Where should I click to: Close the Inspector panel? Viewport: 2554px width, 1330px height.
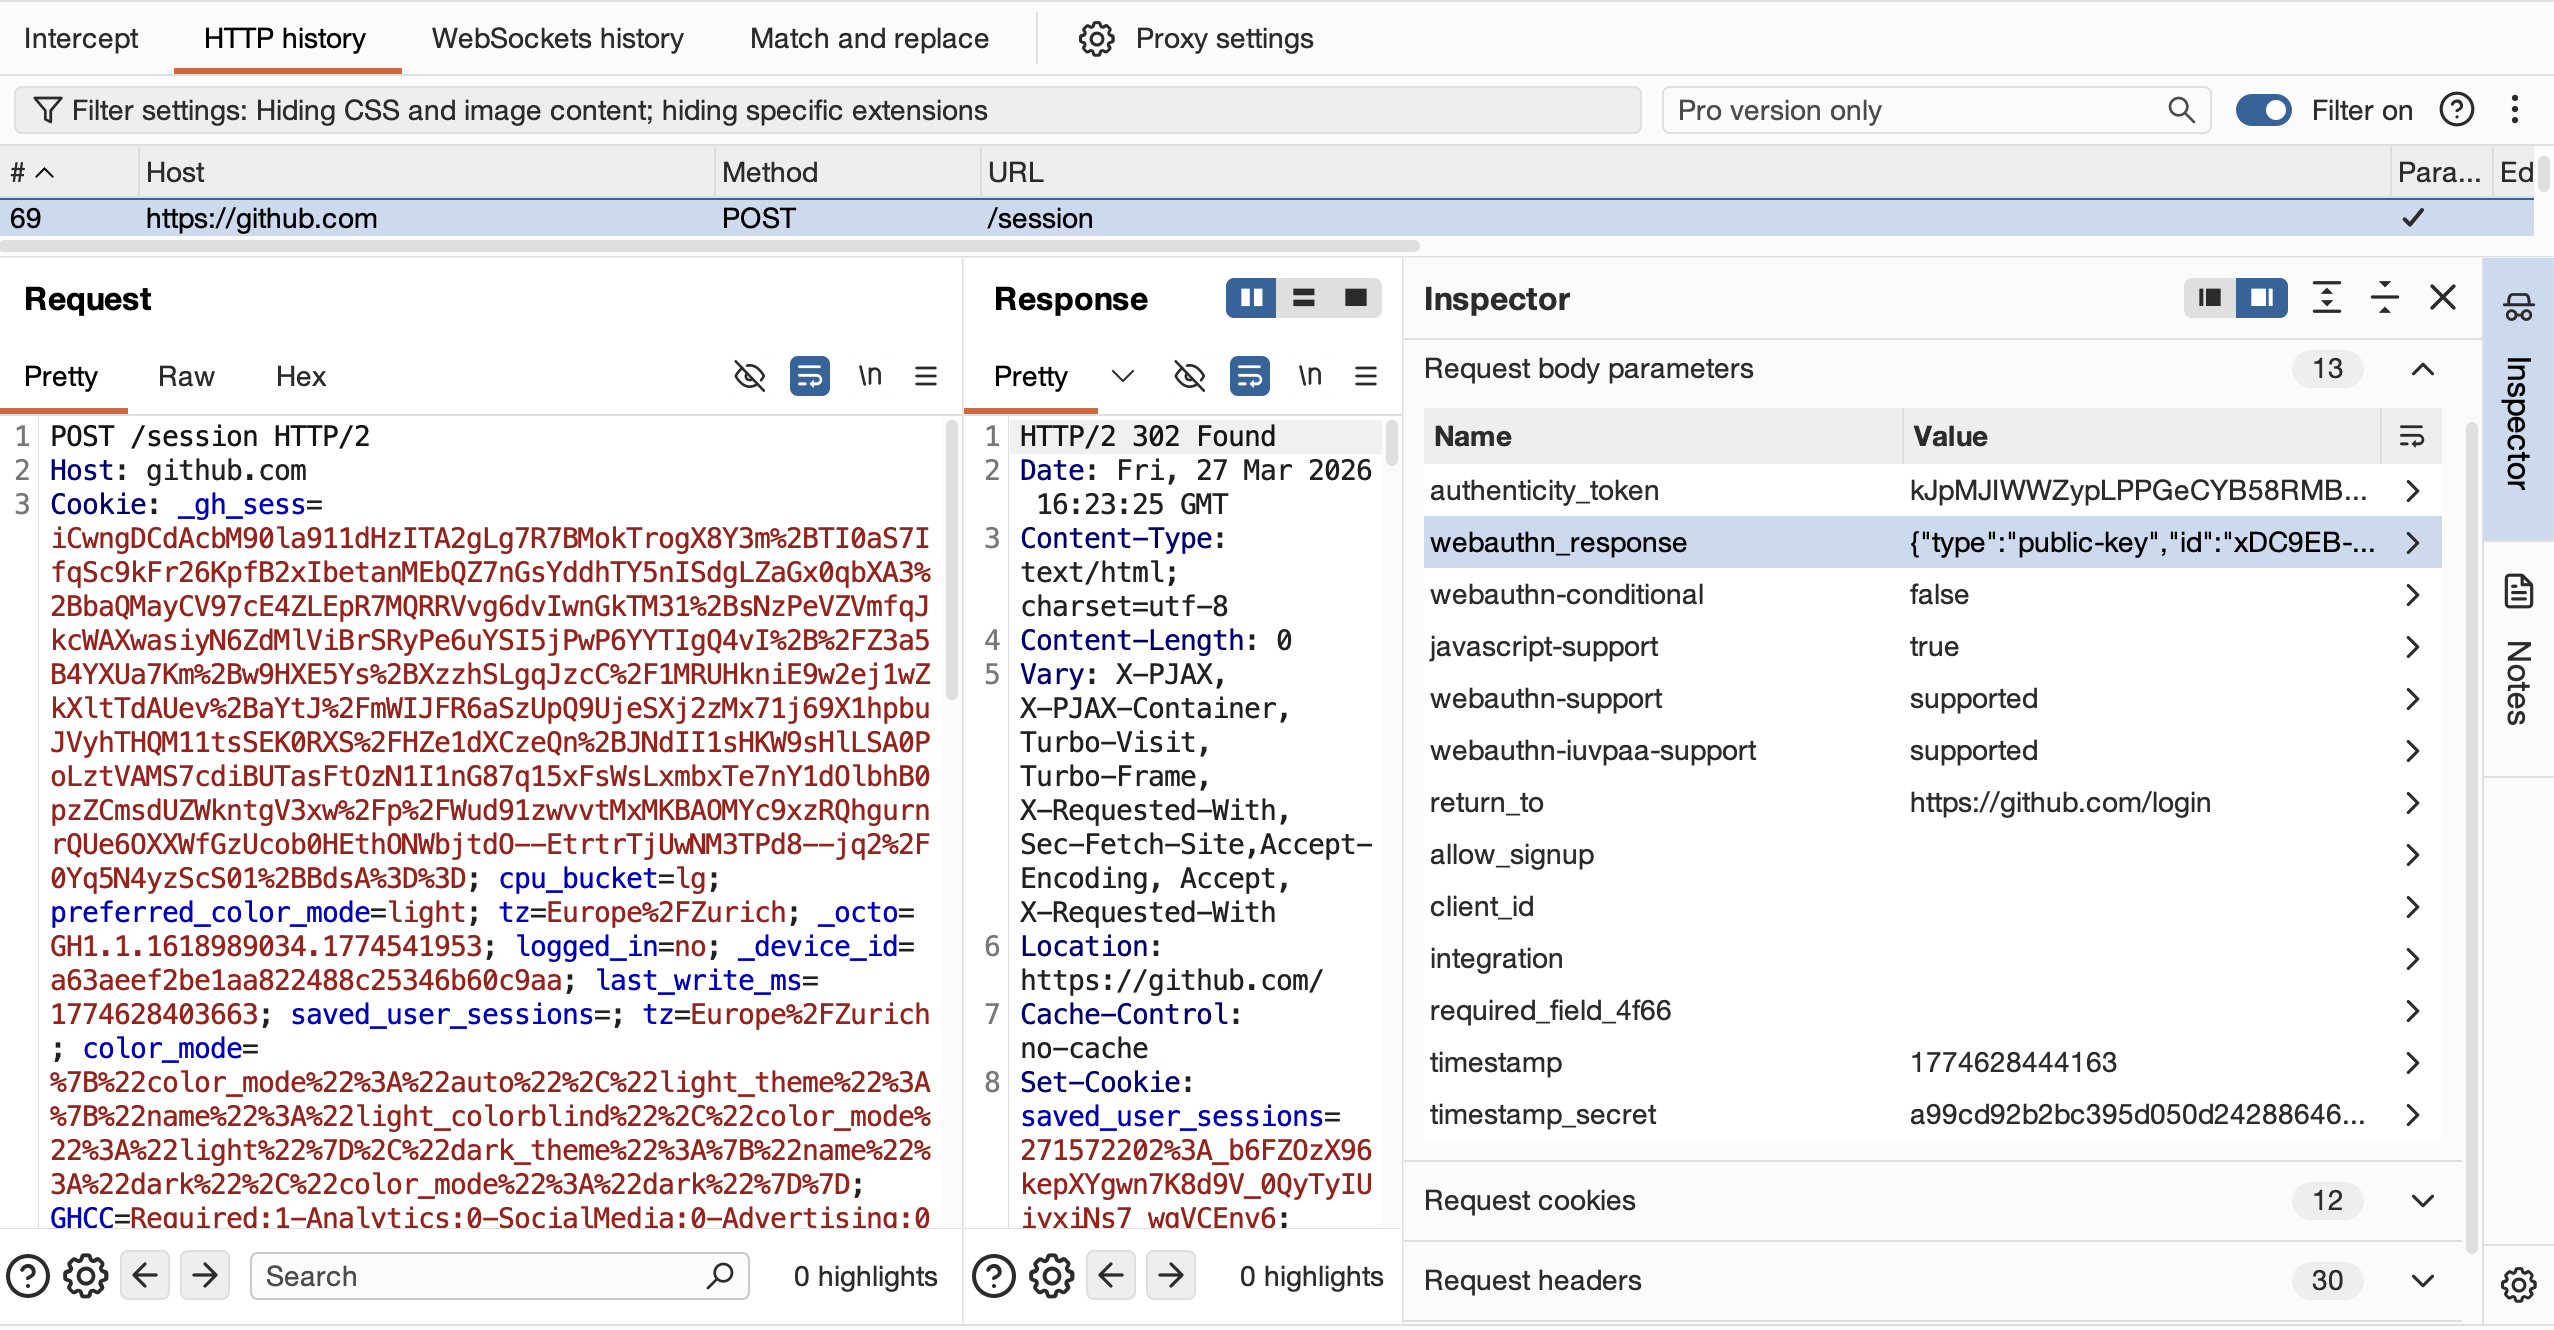click(x=2443, y=298)
